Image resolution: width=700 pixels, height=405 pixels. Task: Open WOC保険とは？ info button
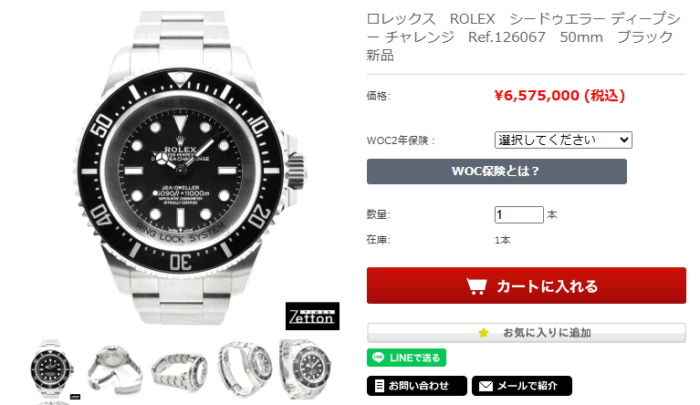(496, 171)
